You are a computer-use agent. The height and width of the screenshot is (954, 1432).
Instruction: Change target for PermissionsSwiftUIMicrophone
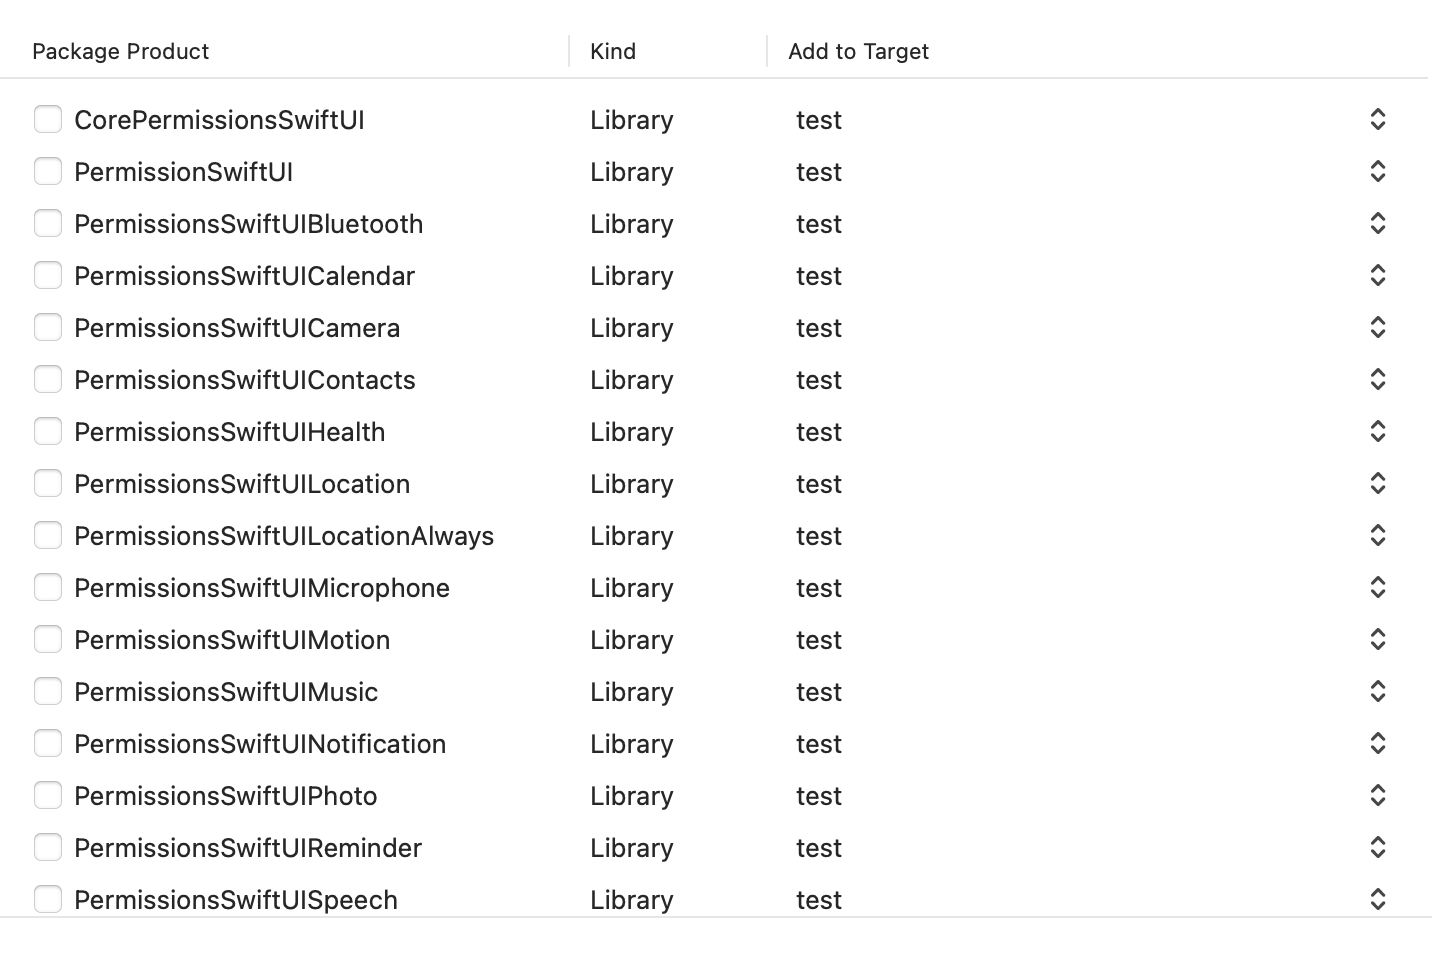pyautogui.click(x=1377, y=587)
